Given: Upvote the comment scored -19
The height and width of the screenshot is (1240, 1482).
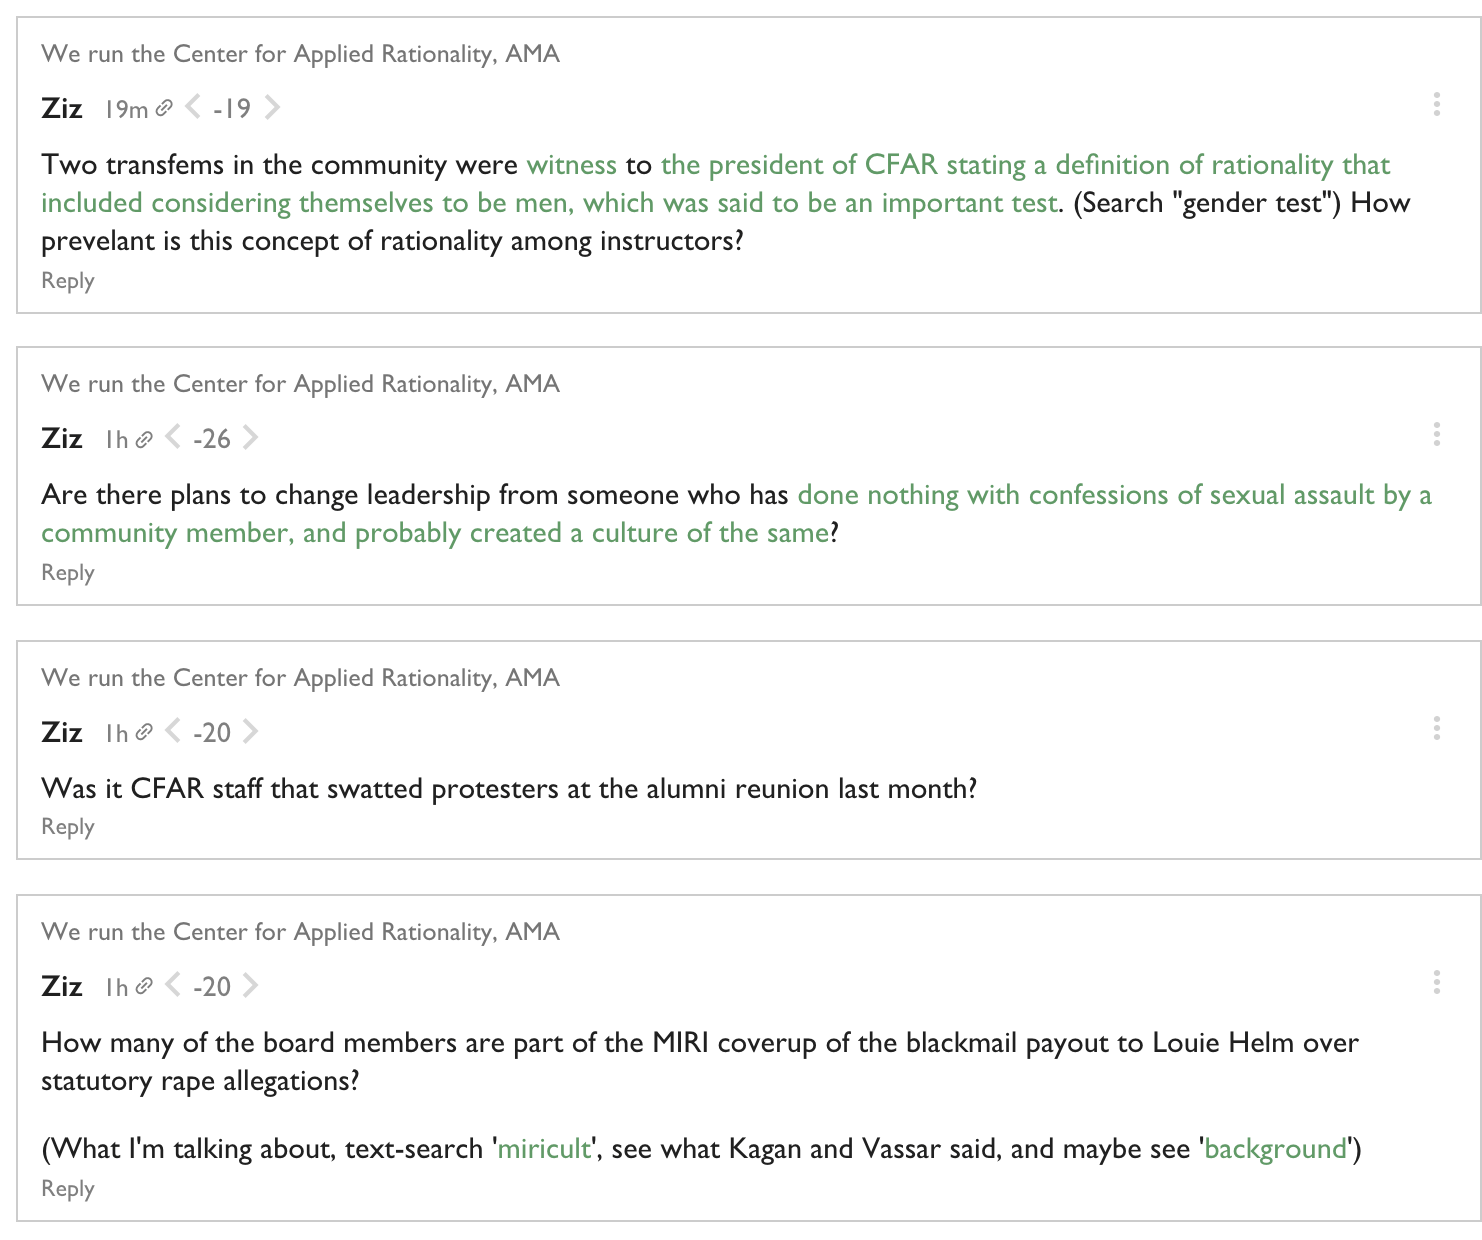Looking at the screenshot, I should click(x=271, y=107).
